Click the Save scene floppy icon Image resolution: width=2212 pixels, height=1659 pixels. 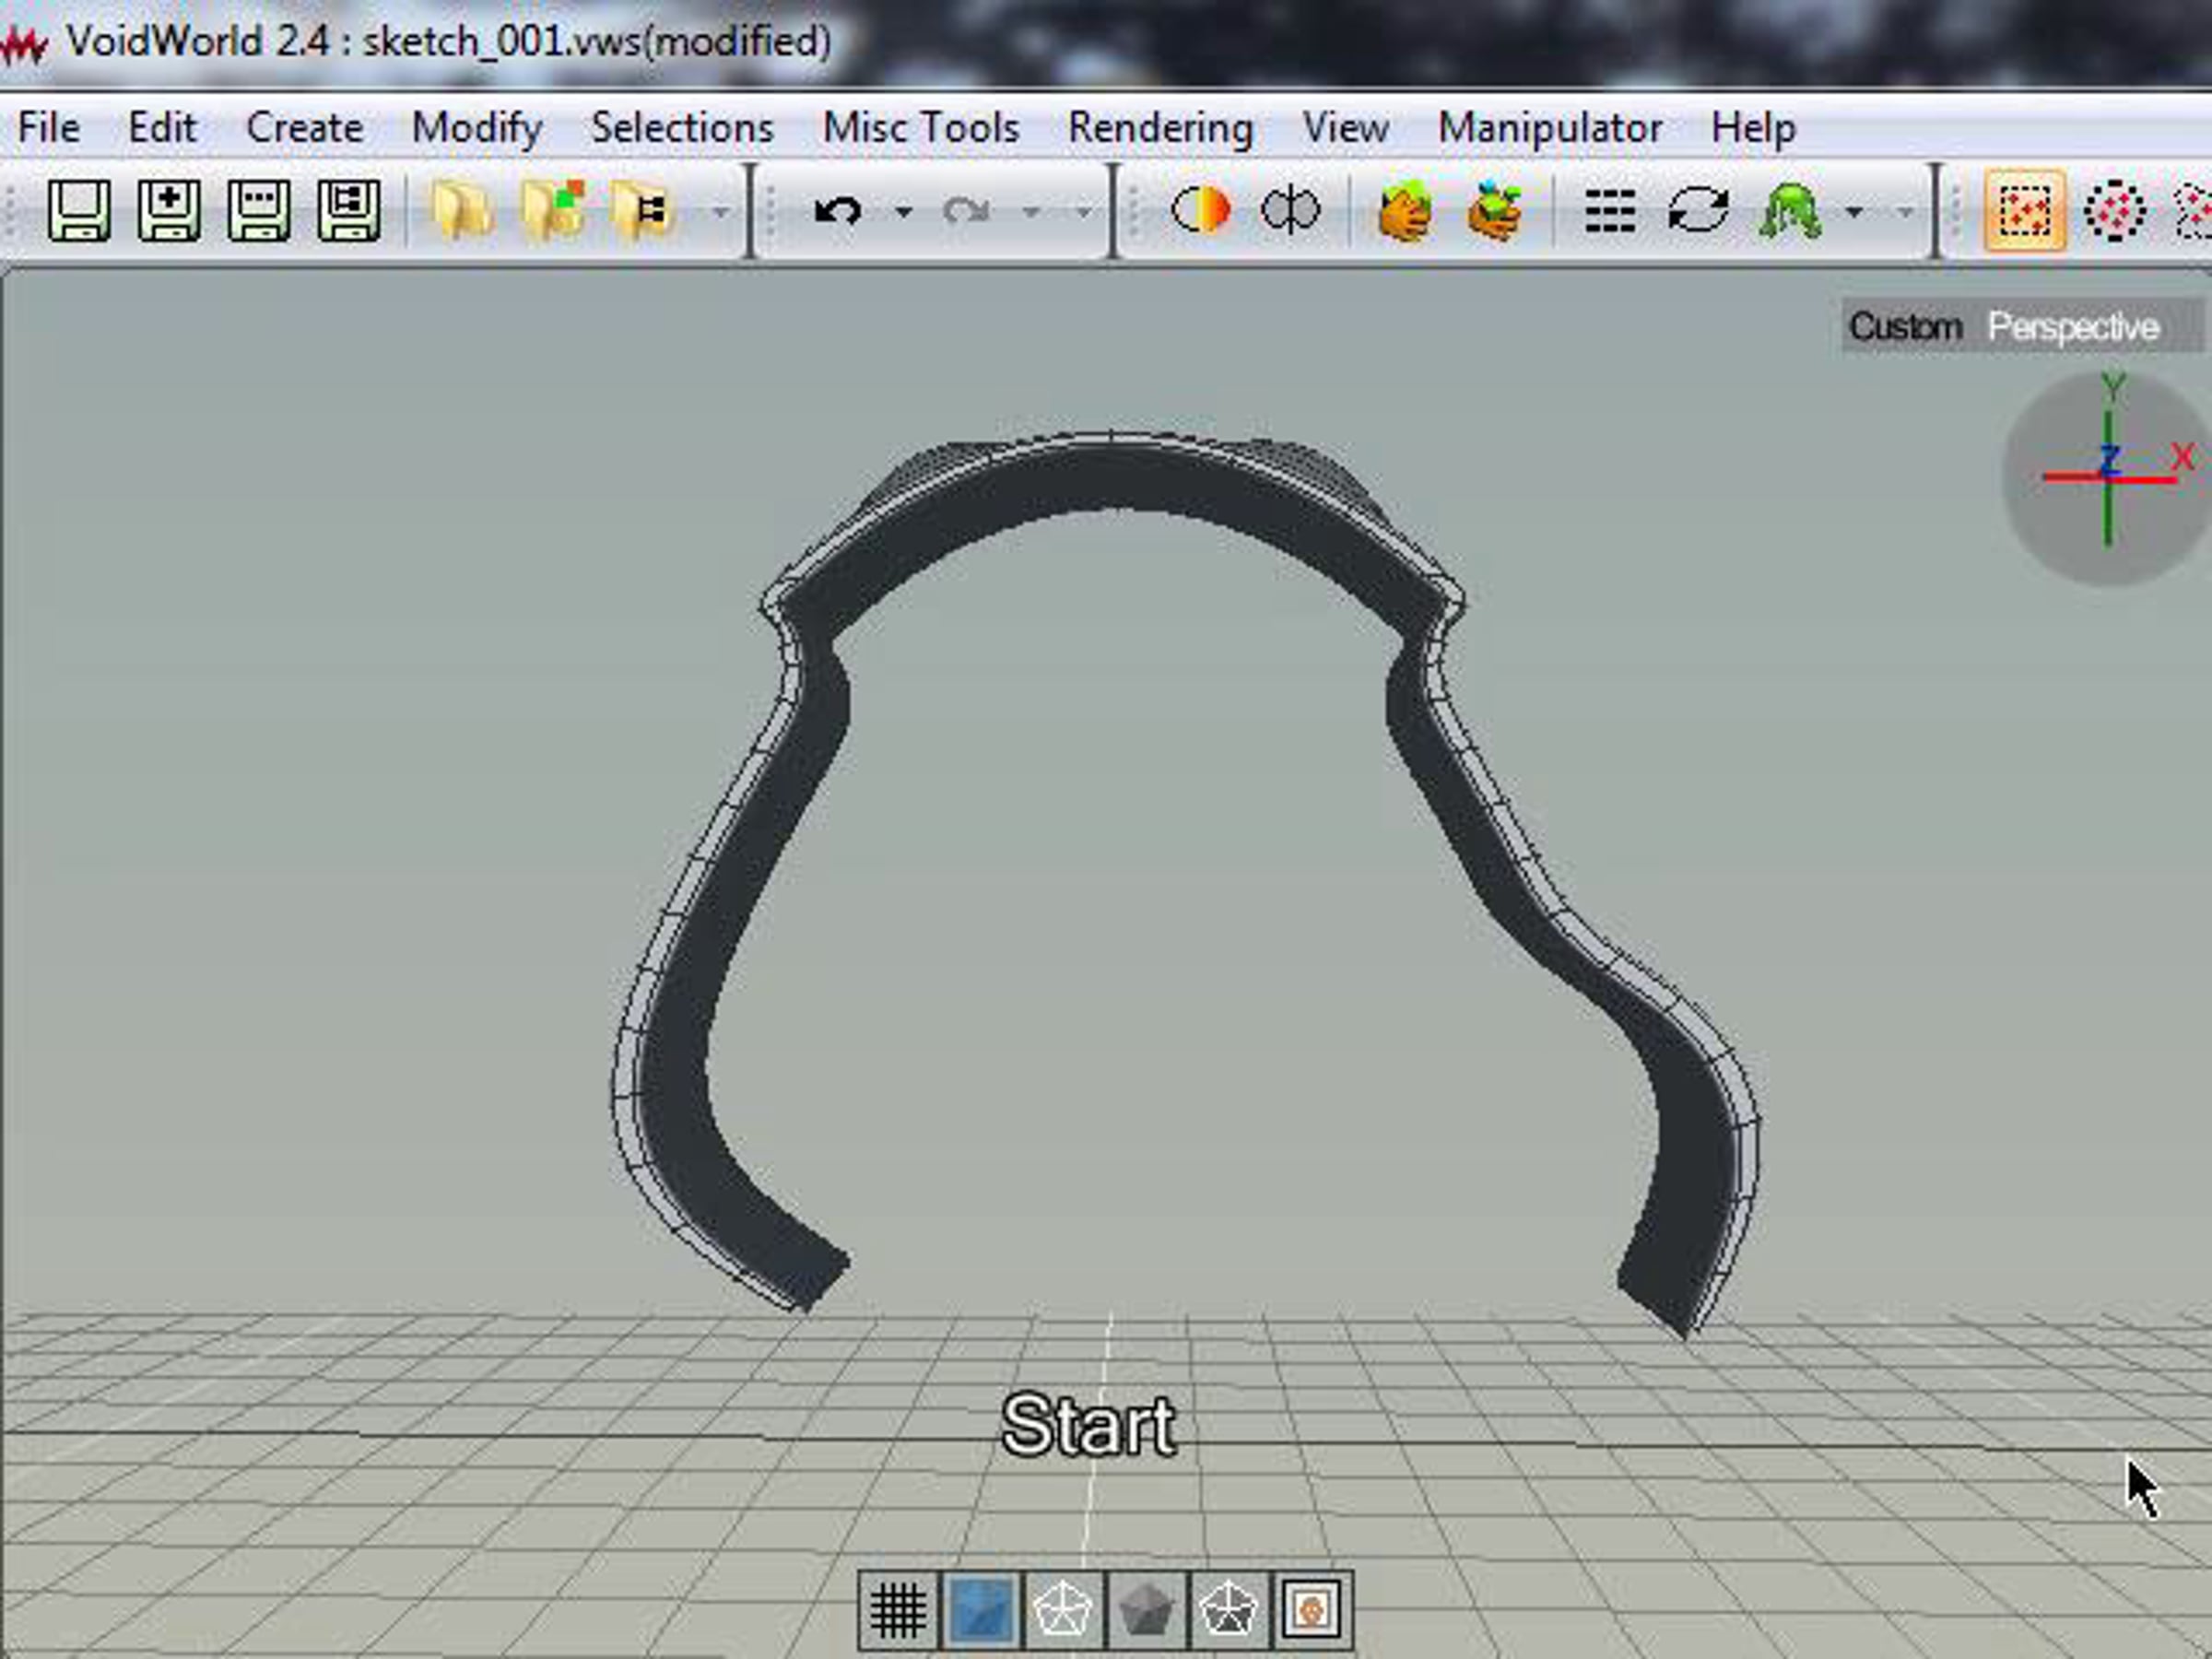pyautogui.click(x=79, y=210)
